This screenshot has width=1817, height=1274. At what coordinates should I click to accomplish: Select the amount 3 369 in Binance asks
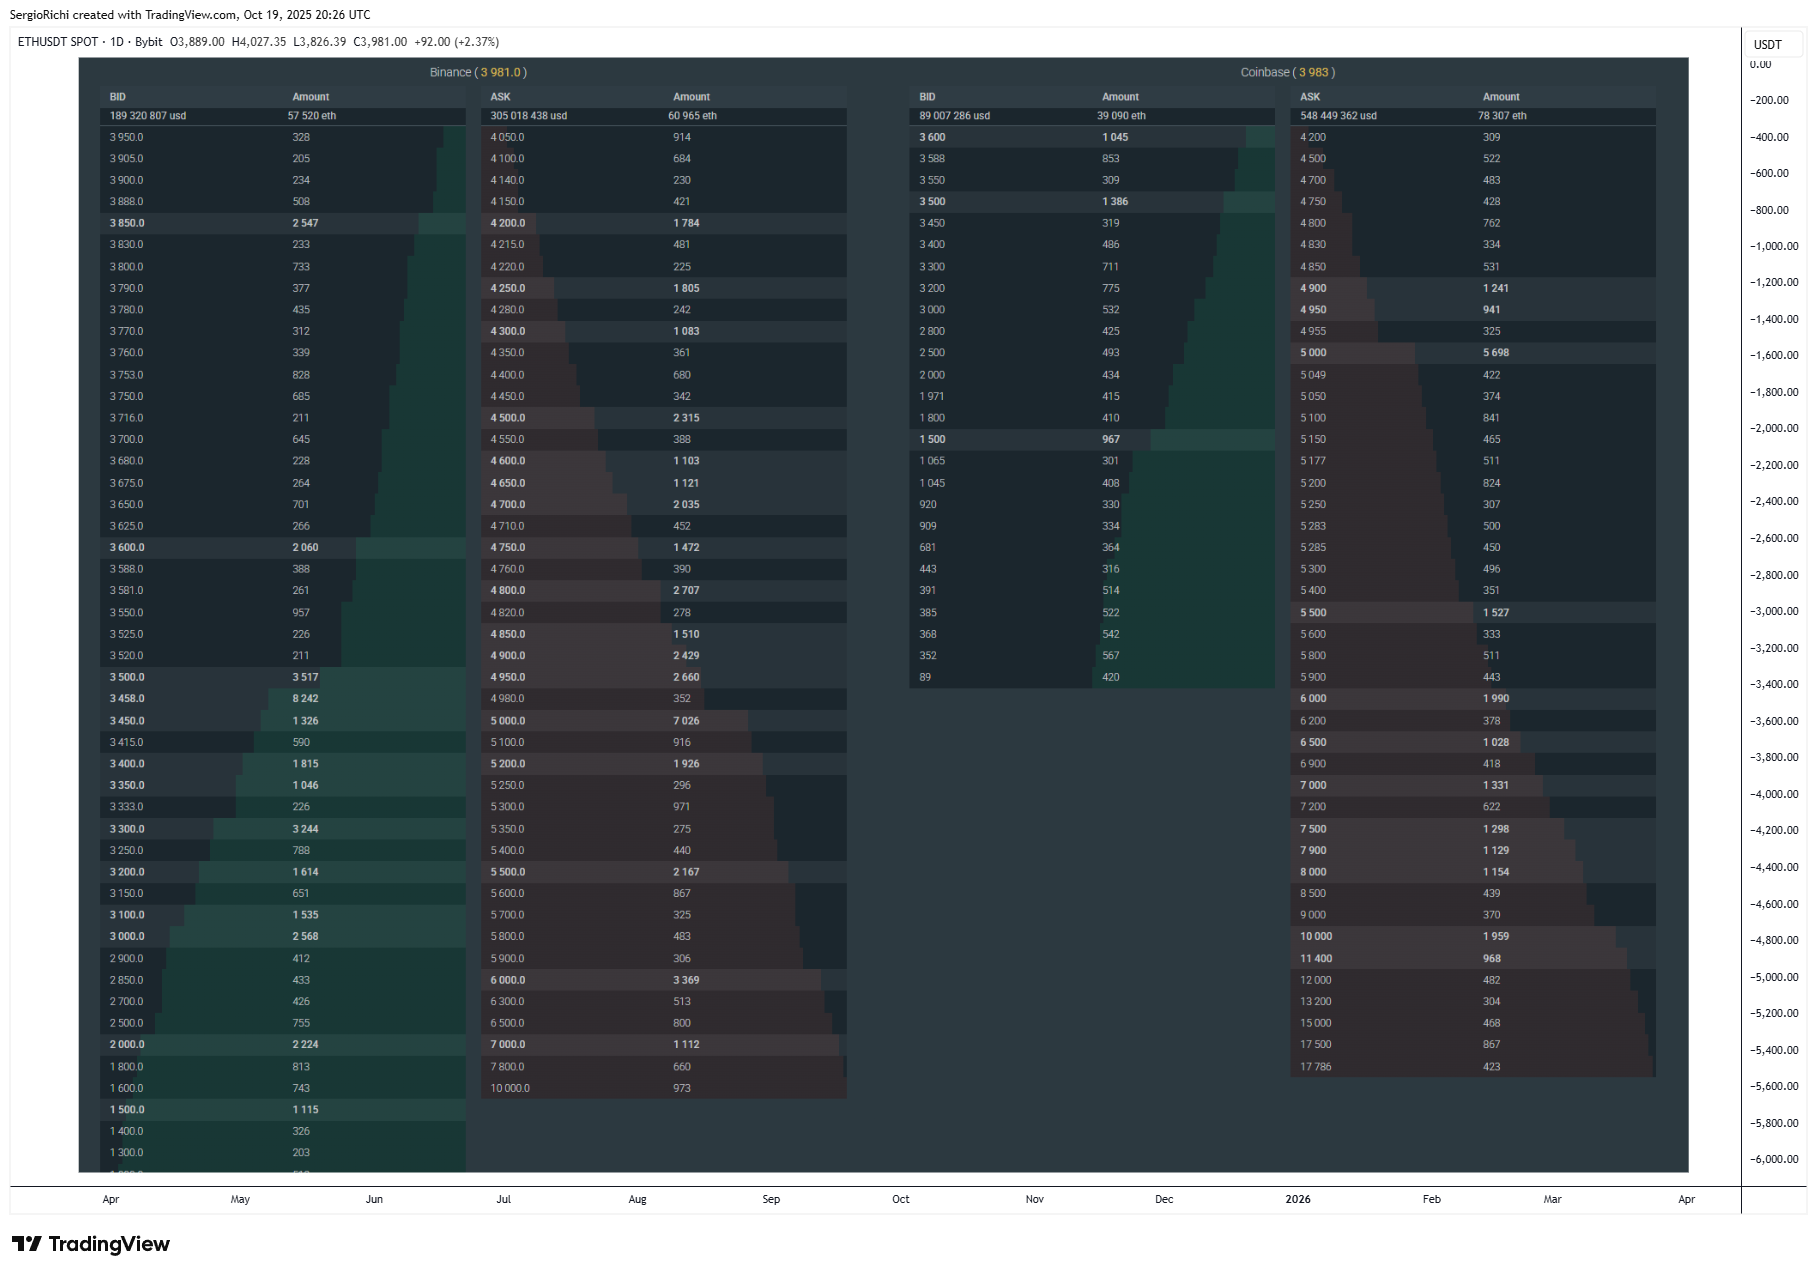click(687, 980)
